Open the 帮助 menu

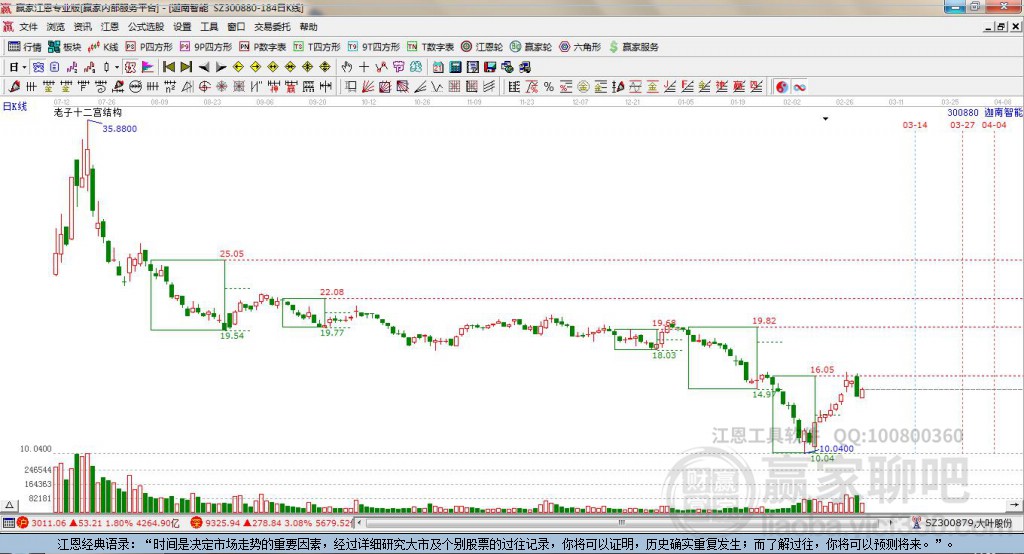coord(308,27)
